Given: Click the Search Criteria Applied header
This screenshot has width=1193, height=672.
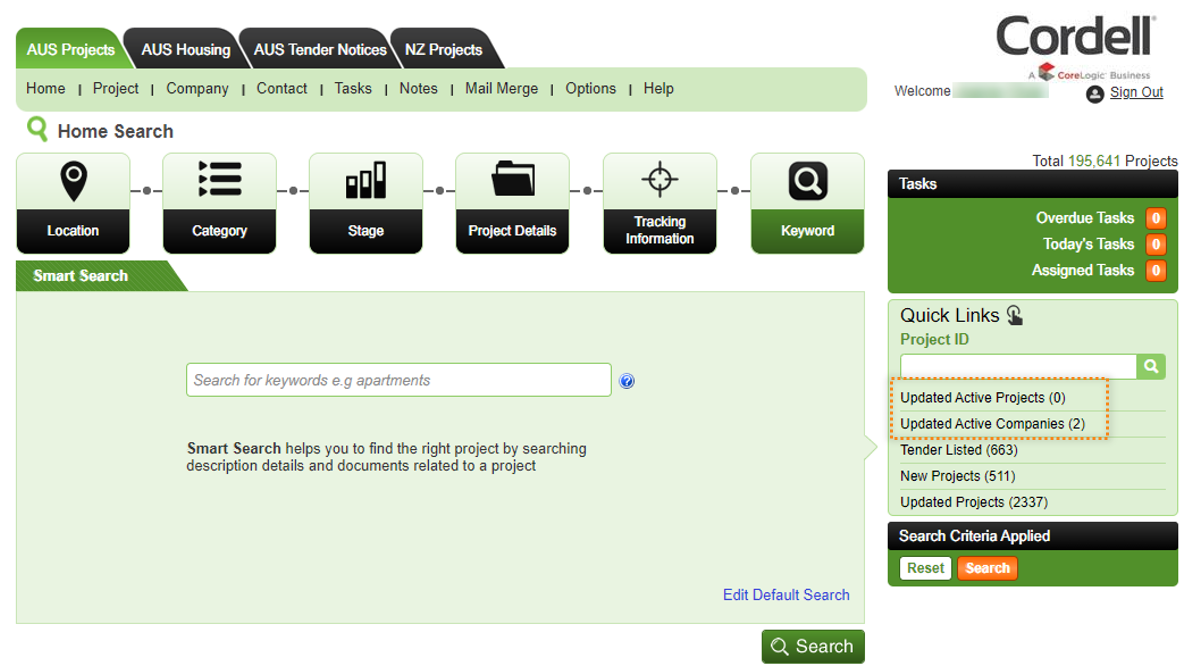Looking at the screenshot, I should 1032,537.
